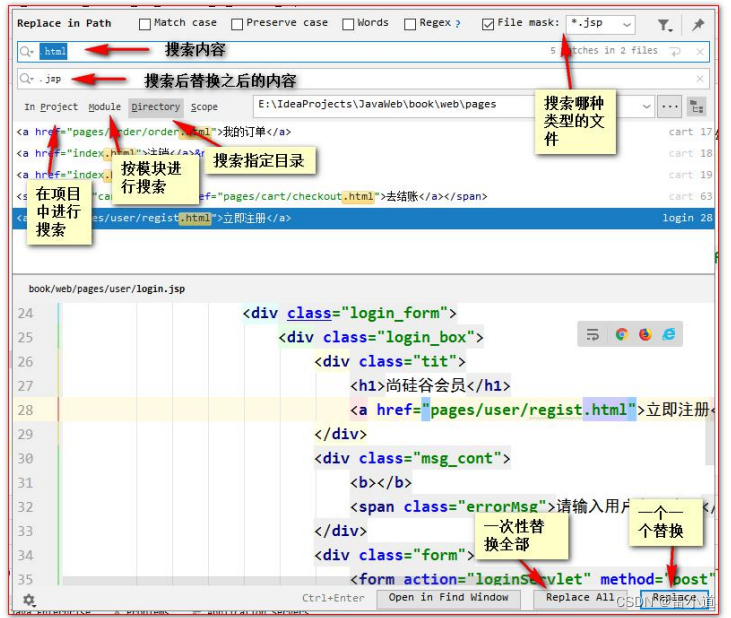The height and width of the screenshot is (618, 731).
Task: Expand the File mask *.jsp dropdown
Action: (x=627, y=24)
